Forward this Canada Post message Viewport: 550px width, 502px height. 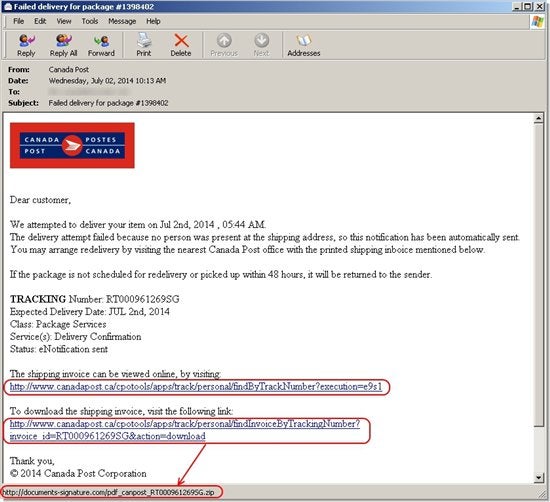coord(101,45)
